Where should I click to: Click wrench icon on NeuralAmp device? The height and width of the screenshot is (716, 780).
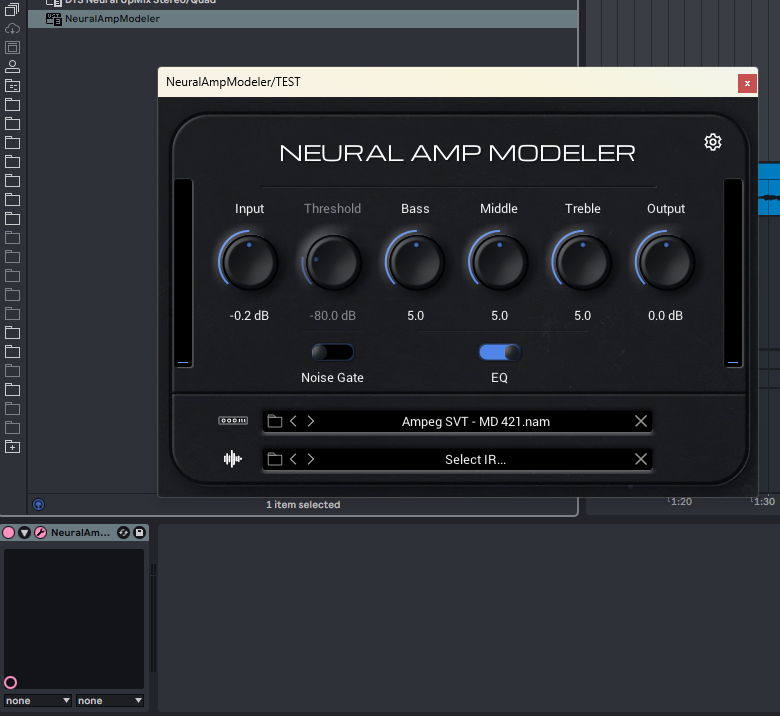[41, 533]
